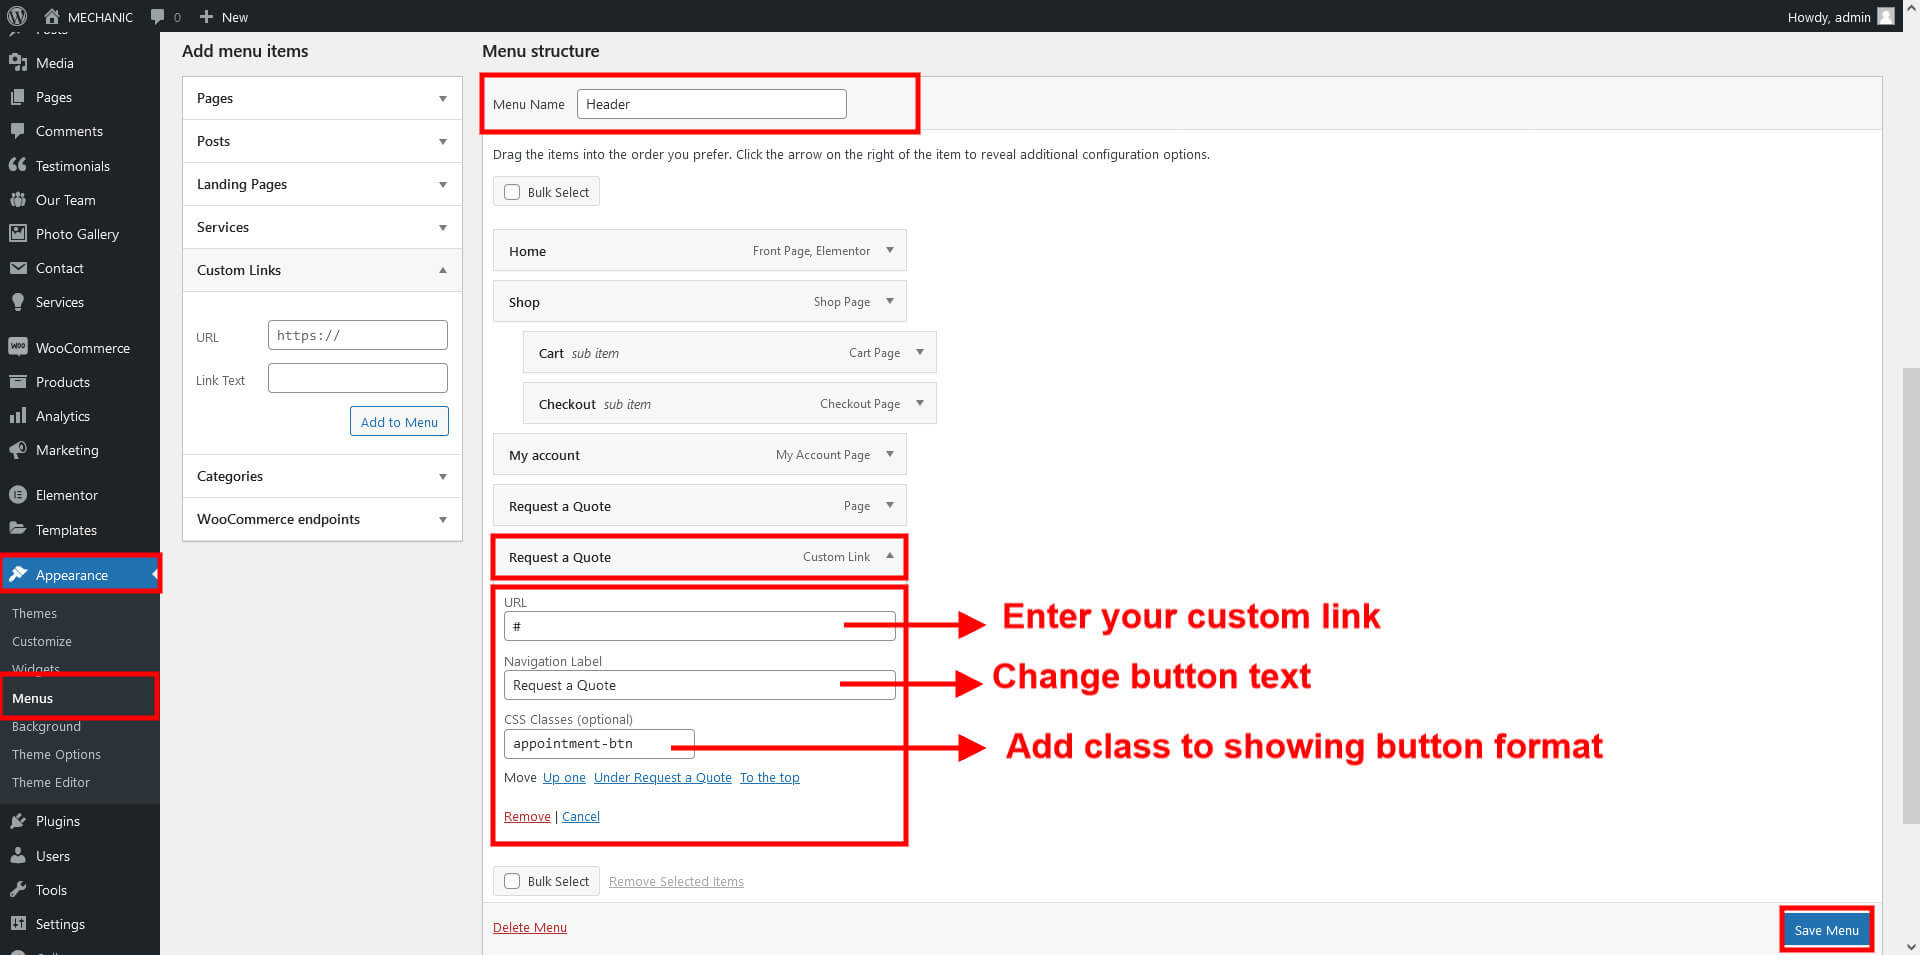Enable the top Bulk Select checkbox
1920x955 pixels.
(512, 192)
